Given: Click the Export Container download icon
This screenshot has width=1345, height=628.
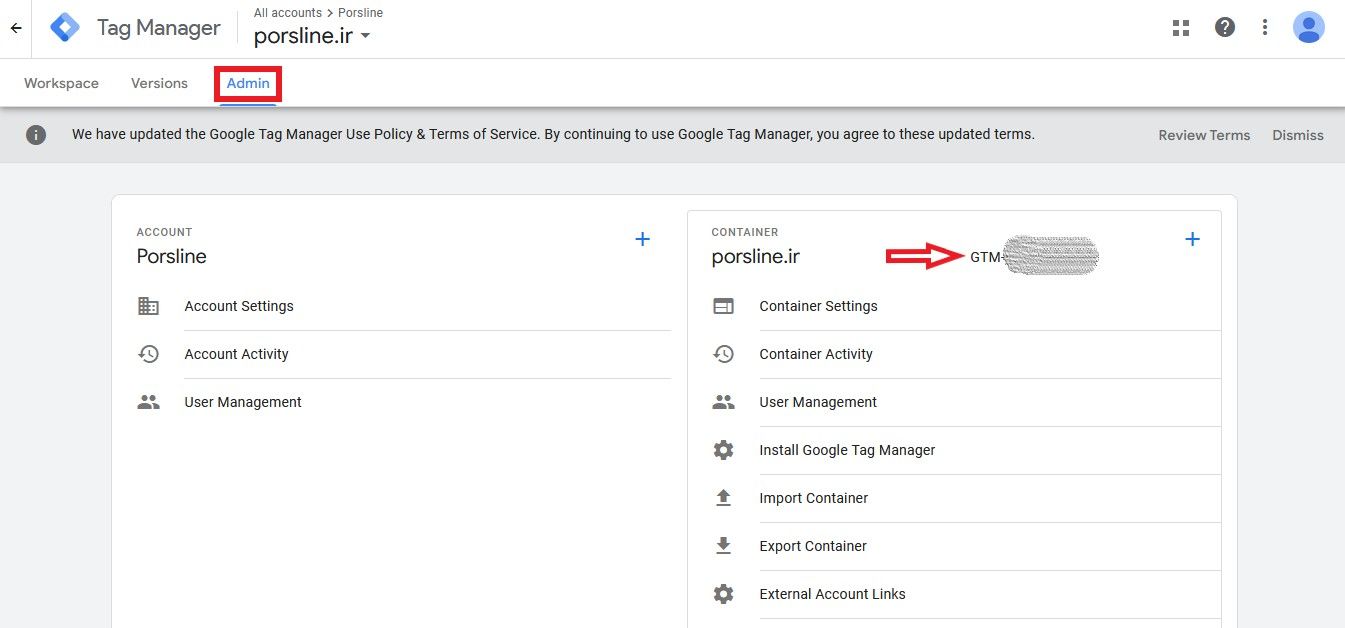Looking at the screenshot, I should coord(723,546).
